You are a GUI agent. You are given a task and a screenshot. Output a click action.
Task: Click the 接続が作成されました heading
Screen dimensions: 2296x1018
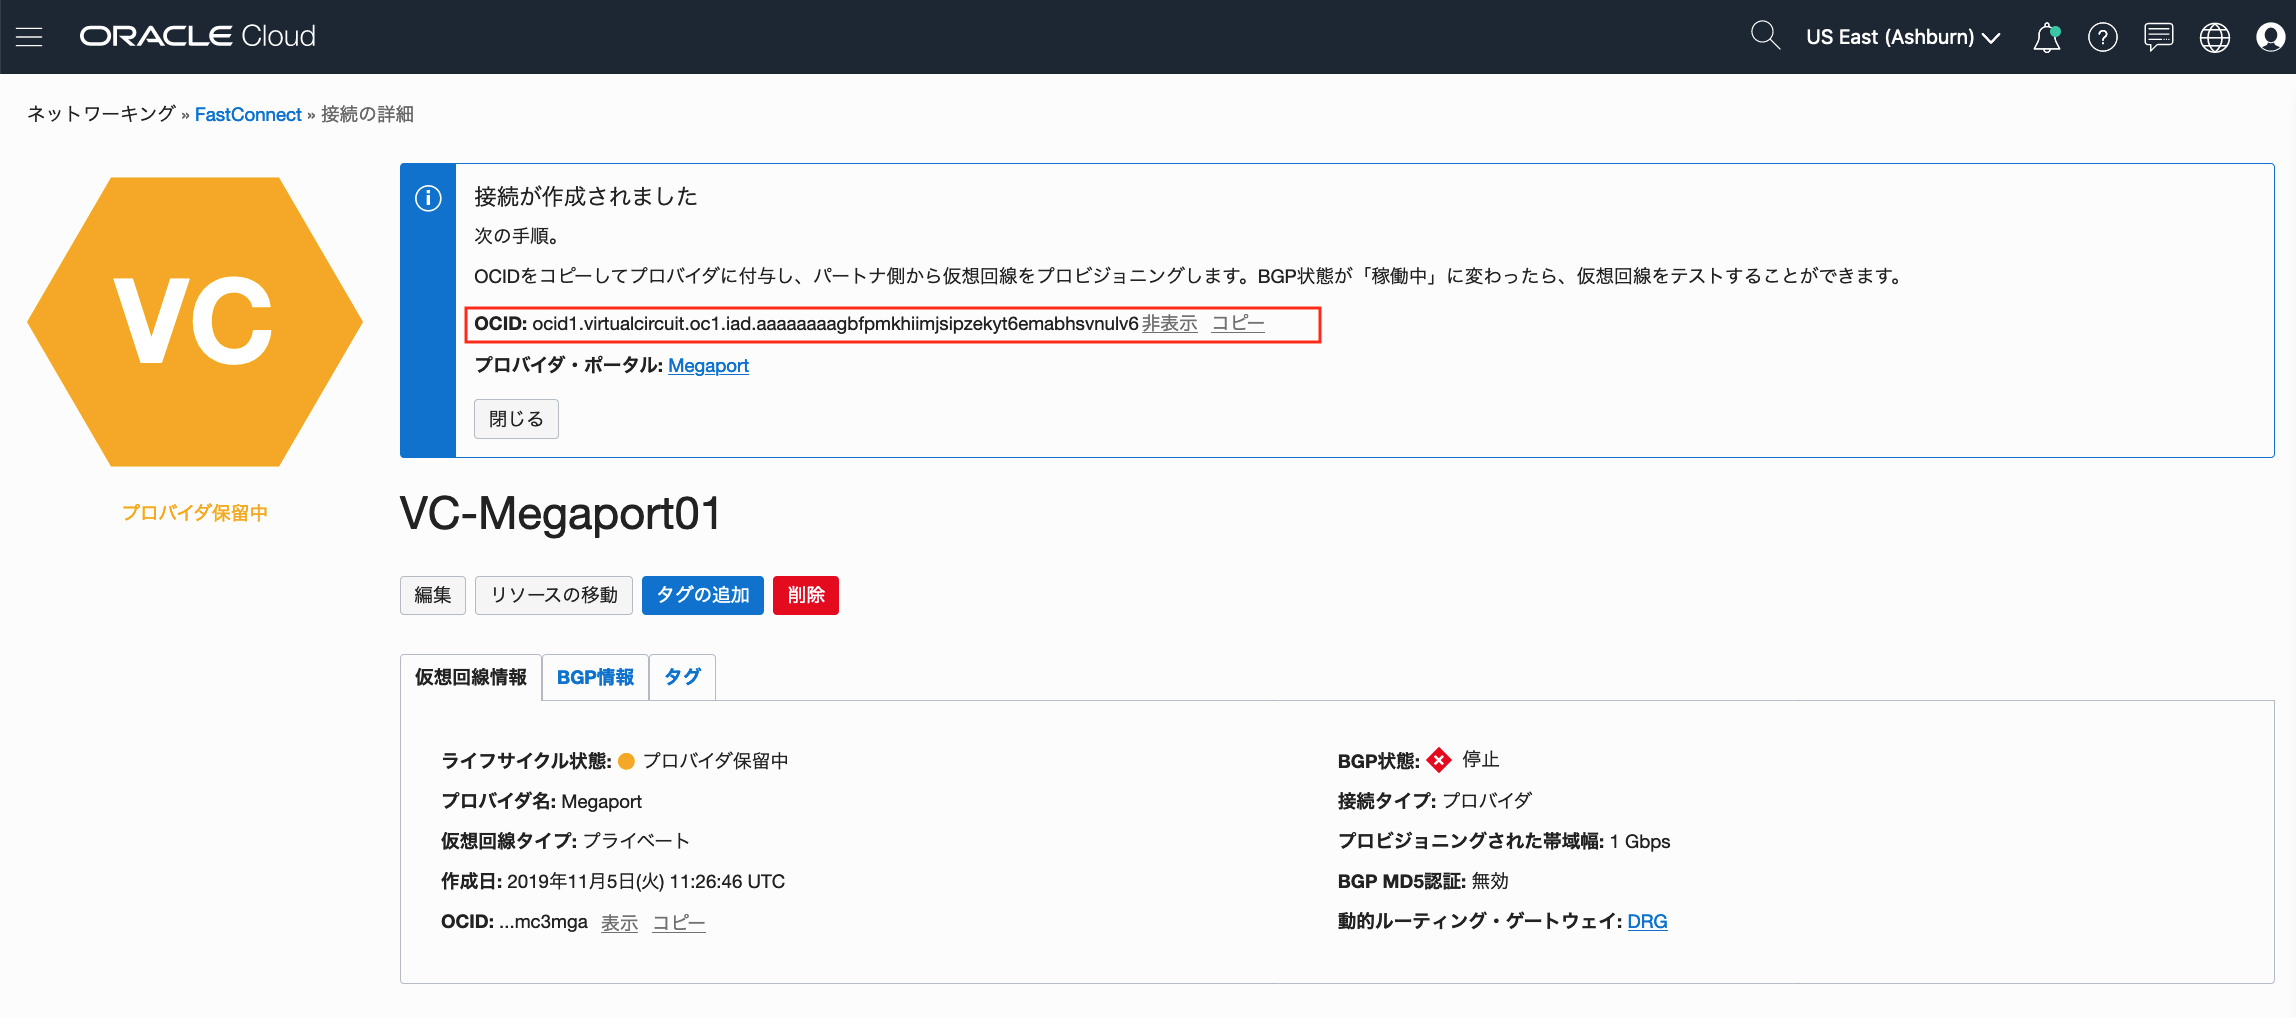586,196
